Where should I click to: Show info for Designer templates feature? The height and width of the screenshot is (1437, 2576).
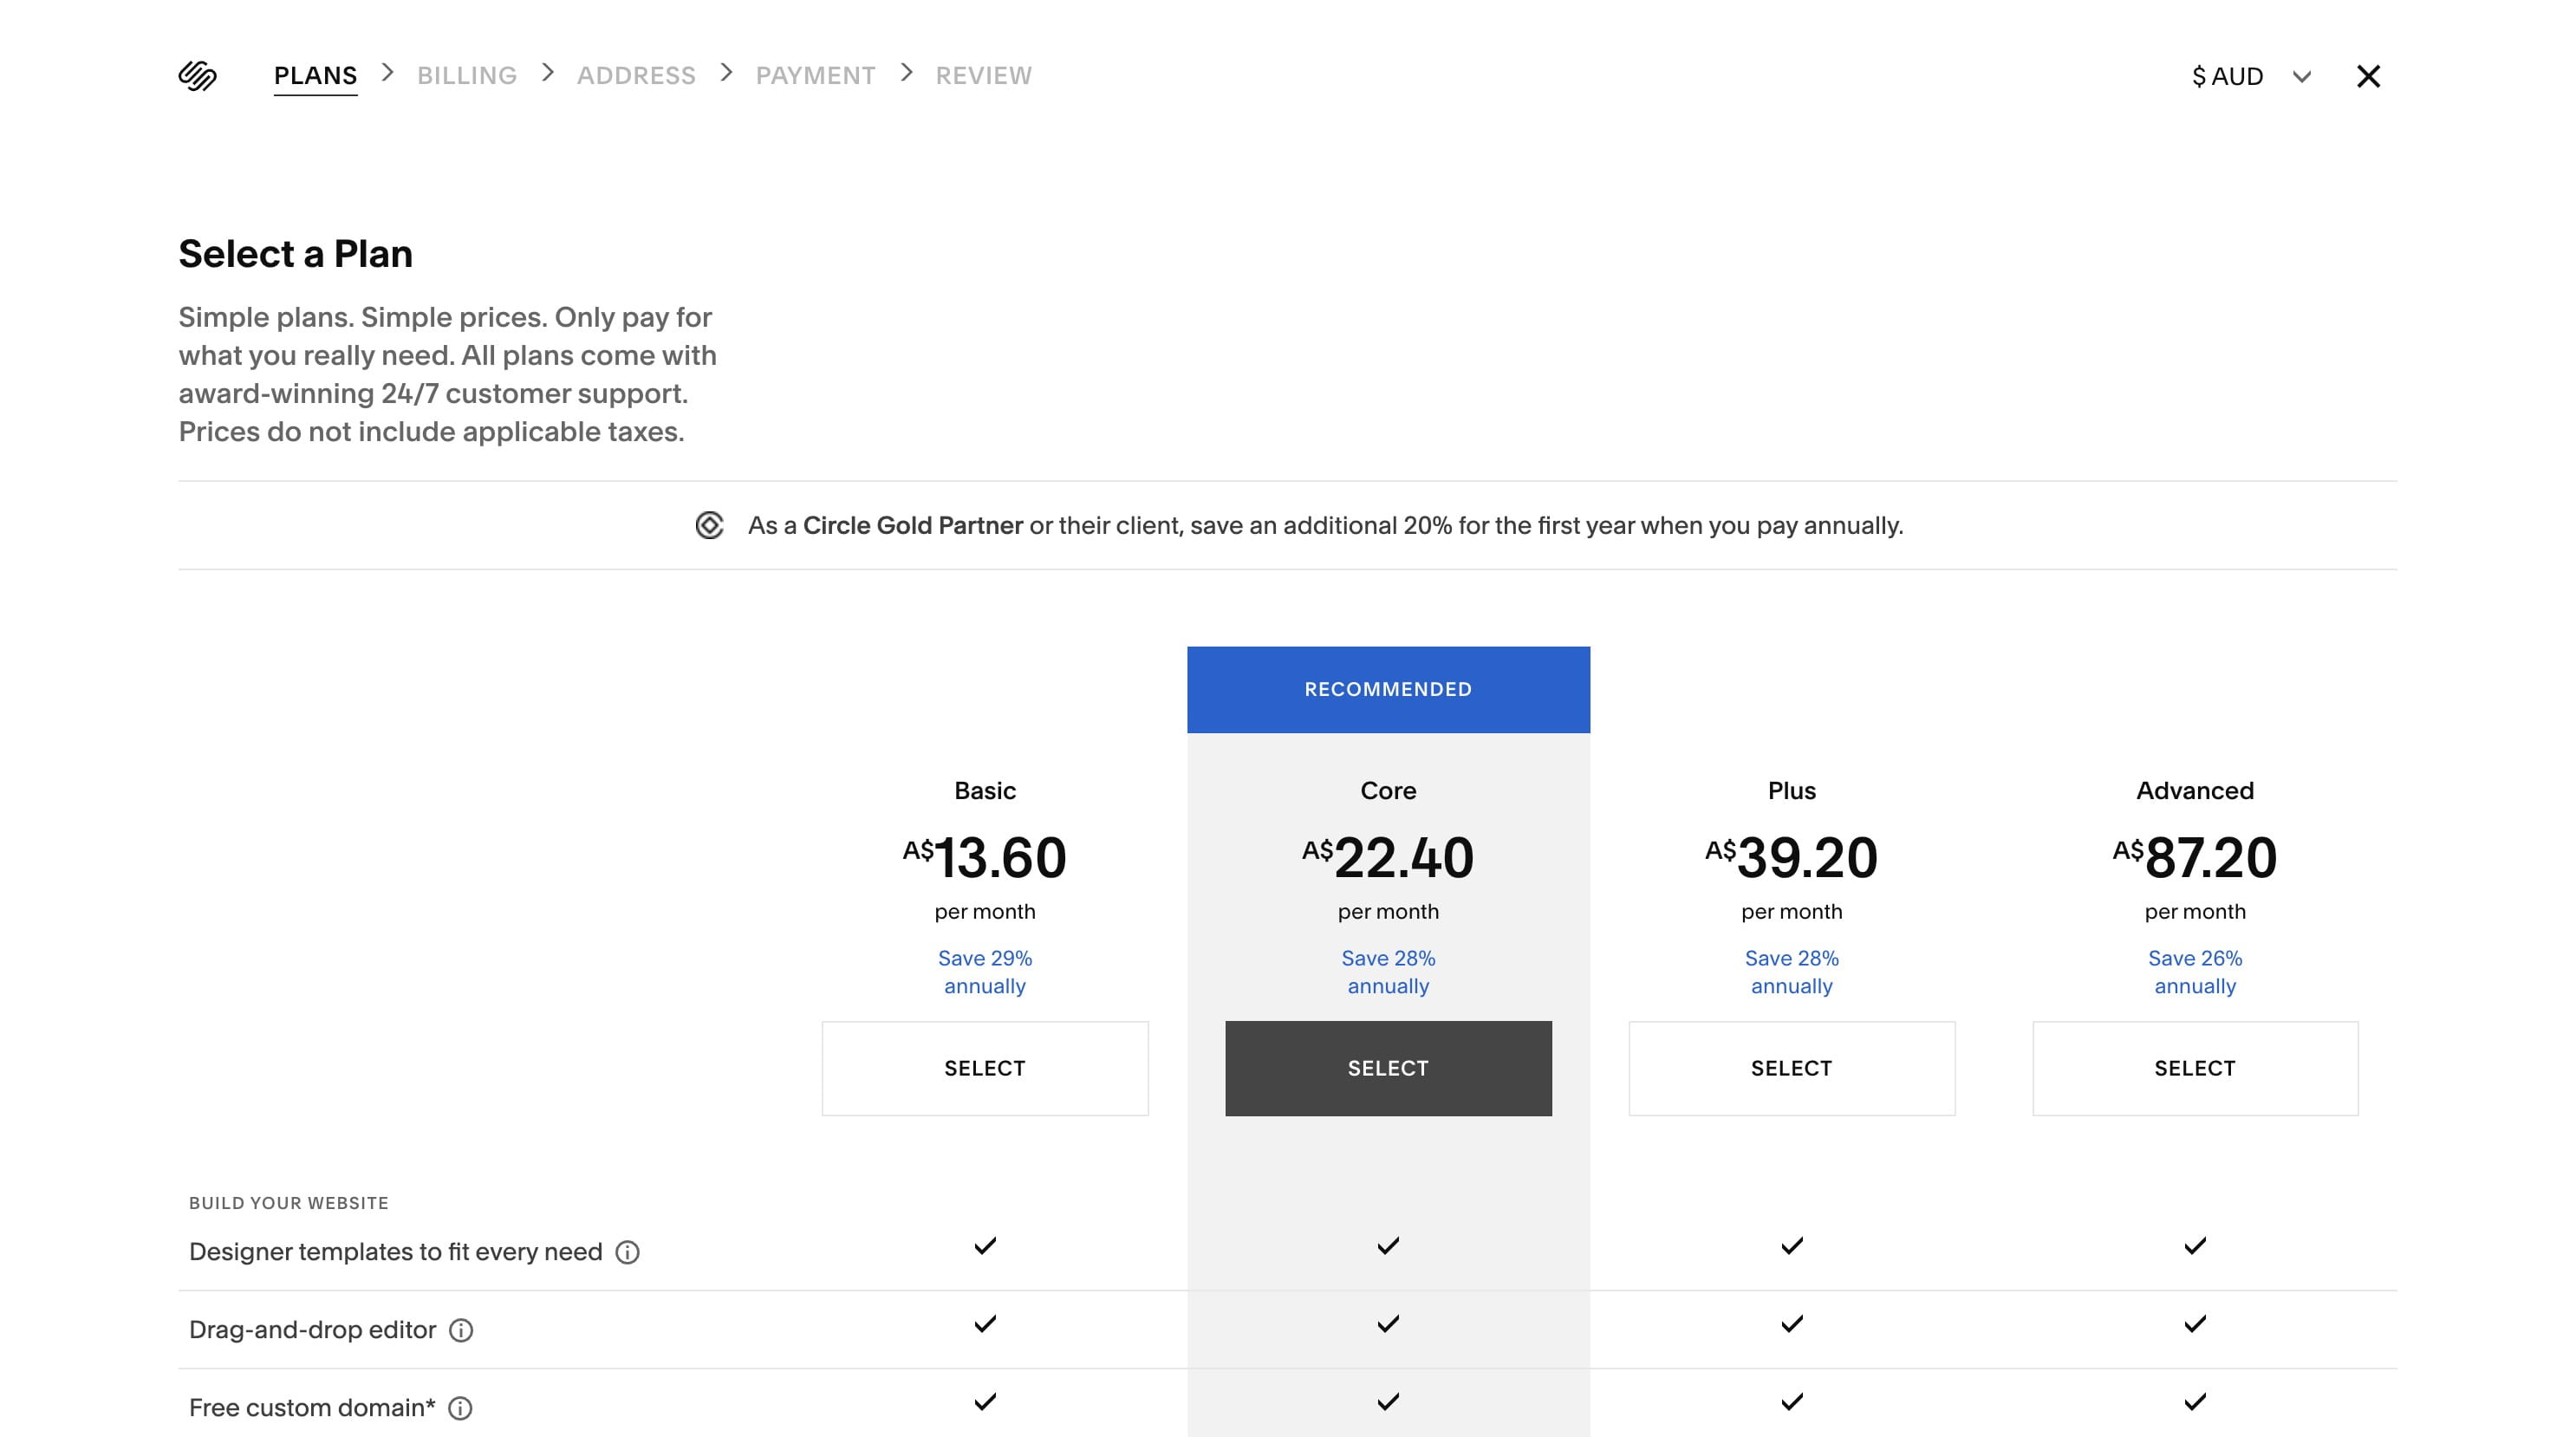pyautogui.click(x=627, y=1252)
